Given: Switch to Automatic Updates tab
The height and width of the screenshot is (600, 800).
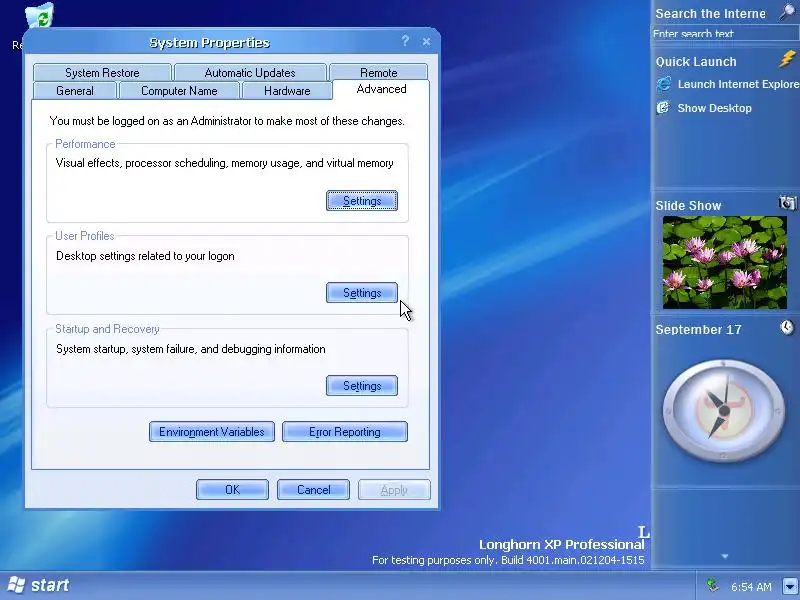Looking at the screenshot, I should 250,72.
